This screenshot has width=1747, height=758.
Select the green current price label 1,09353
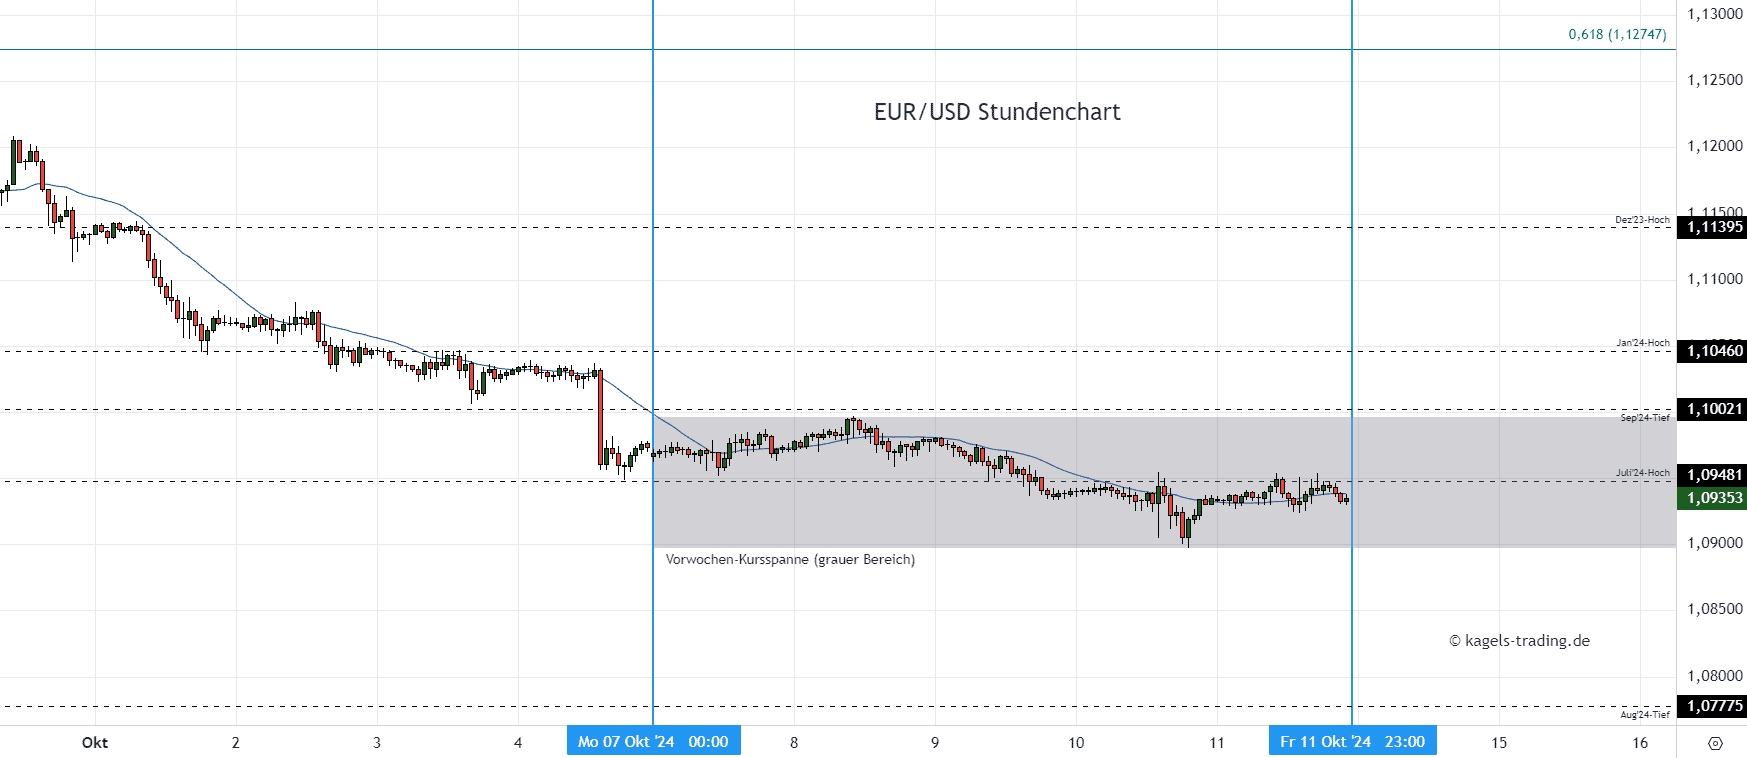1712,498
